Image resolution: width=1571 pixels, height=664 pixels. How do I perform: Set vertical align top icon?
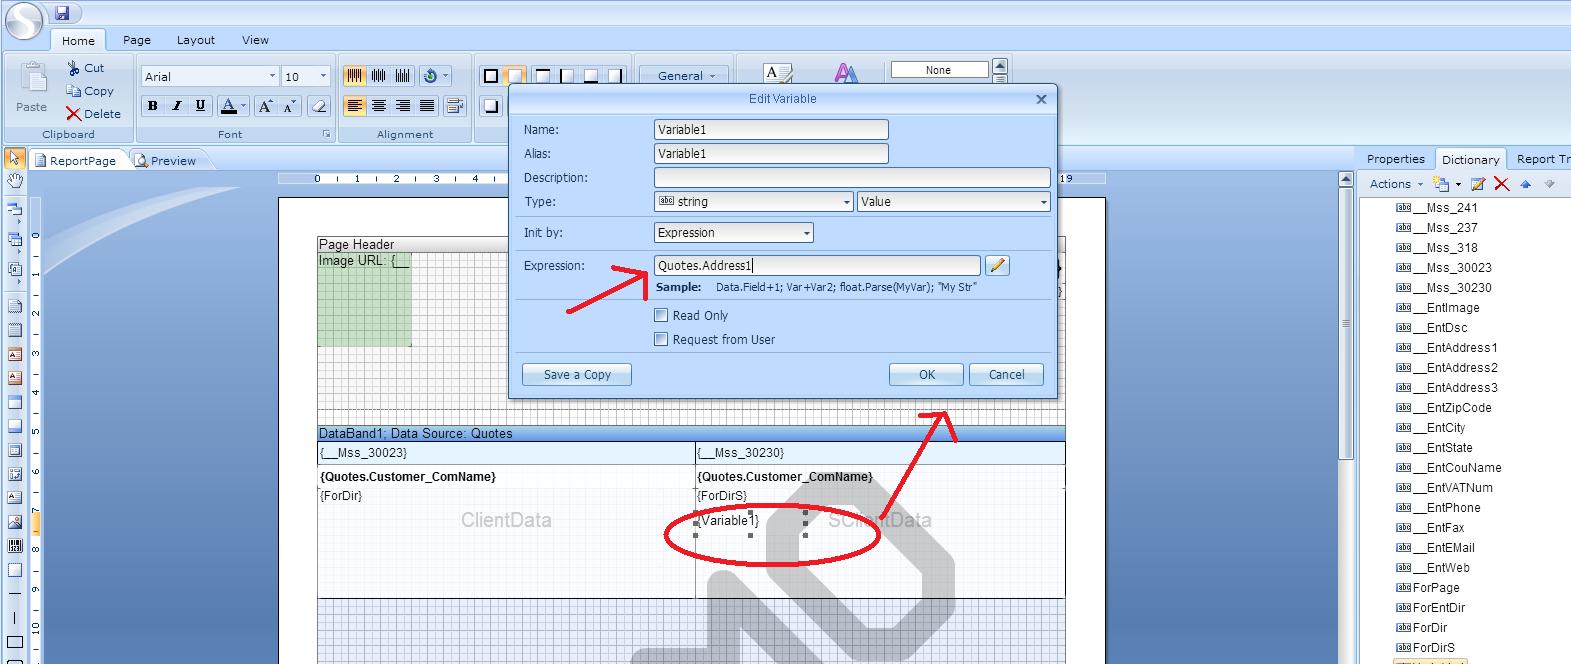[x=355, y=76]
